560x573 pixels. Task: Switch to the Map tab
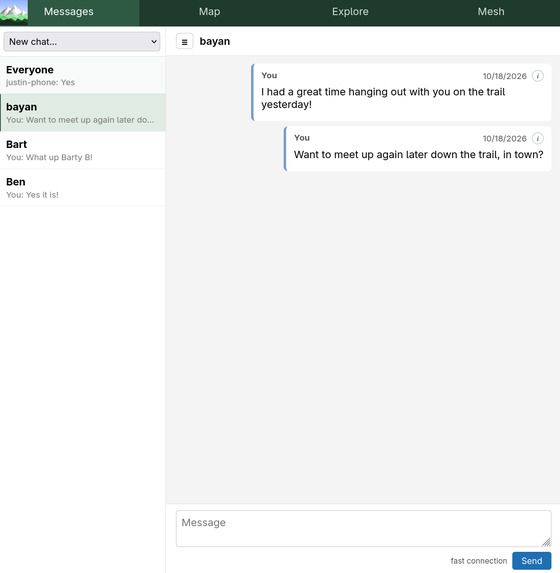pyautogui.click(x=209, y=12)
